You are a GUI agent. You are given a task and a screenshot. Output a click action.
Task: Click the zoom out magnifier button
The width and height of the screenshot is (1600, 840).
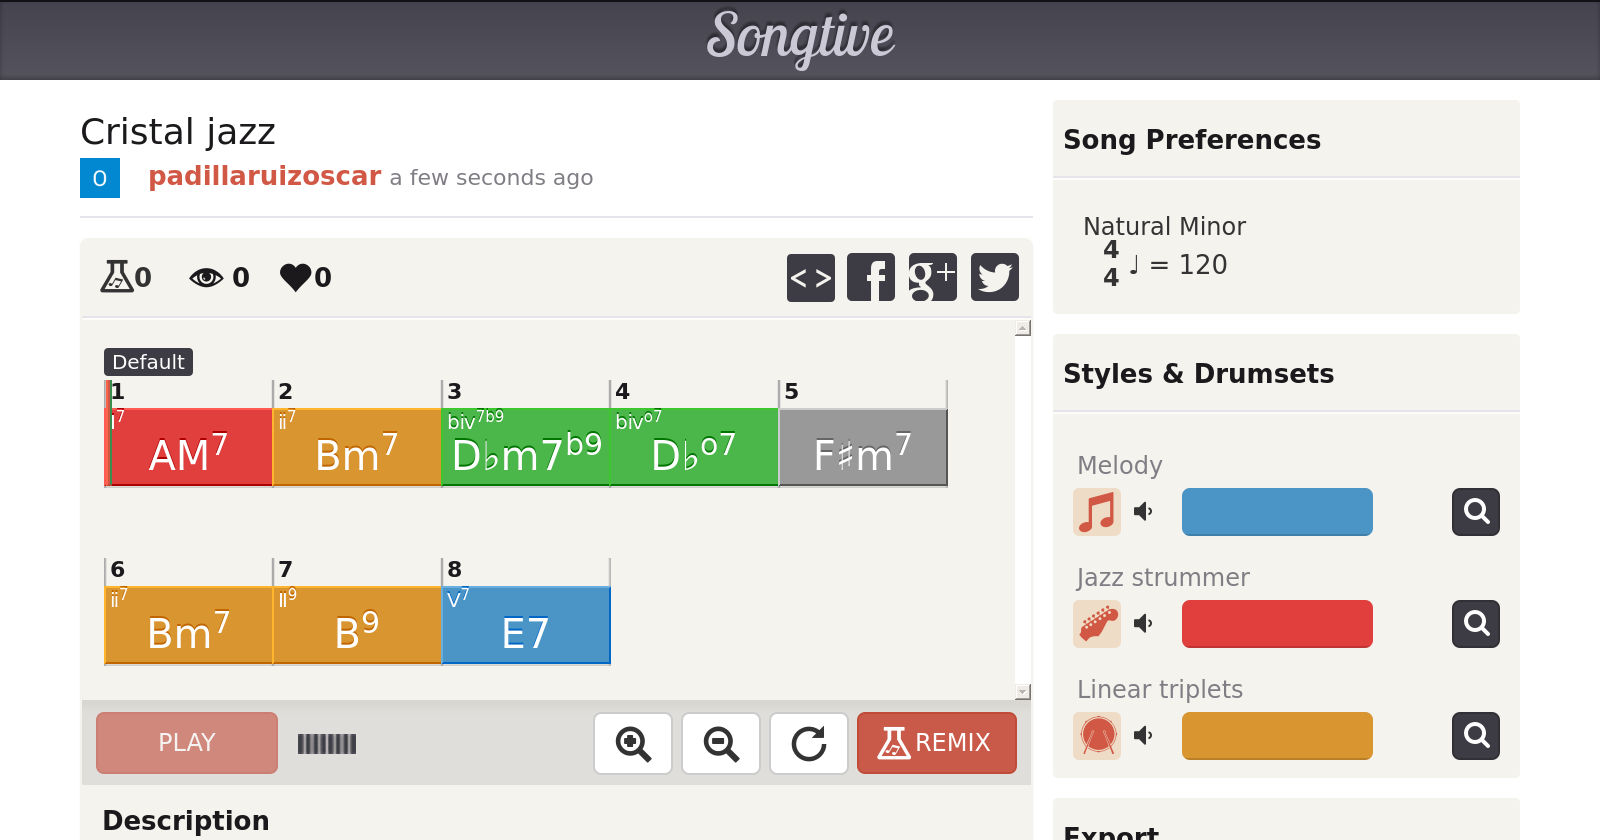721,743
